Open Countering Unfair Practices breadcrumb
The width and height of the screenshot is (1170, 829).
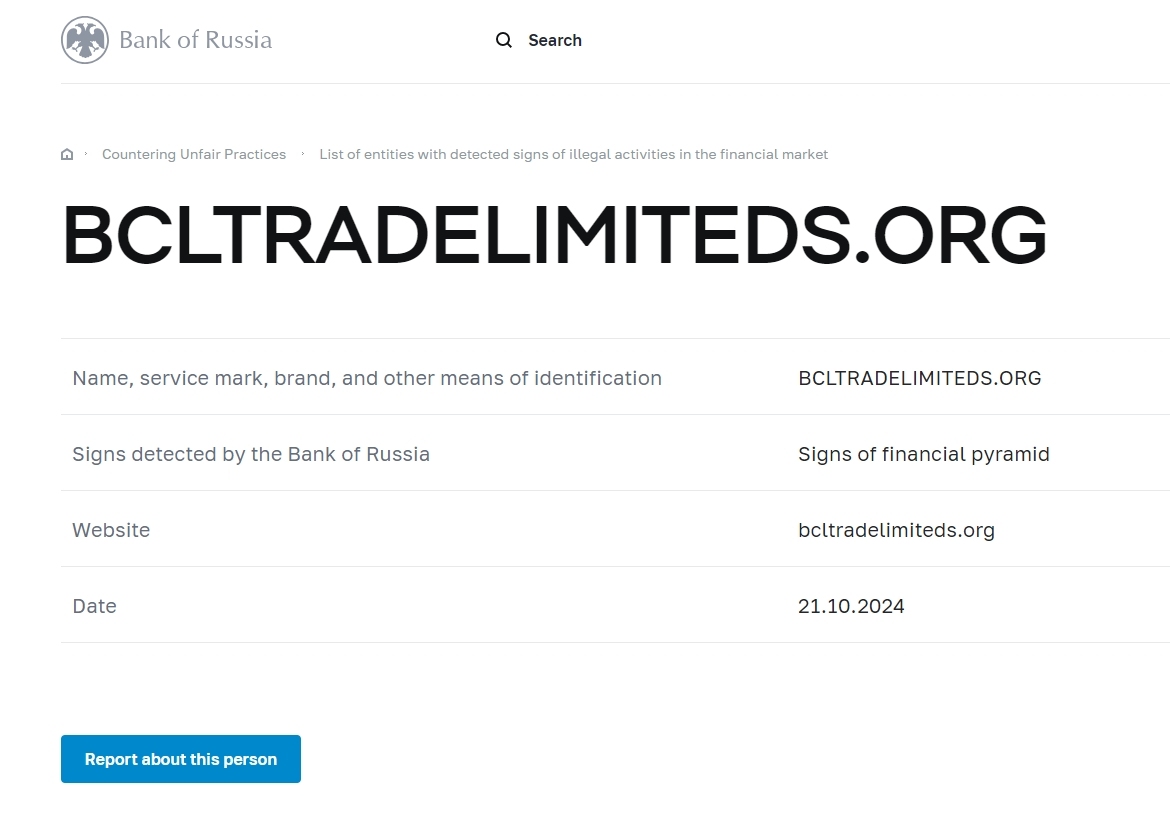pos(194,154)
